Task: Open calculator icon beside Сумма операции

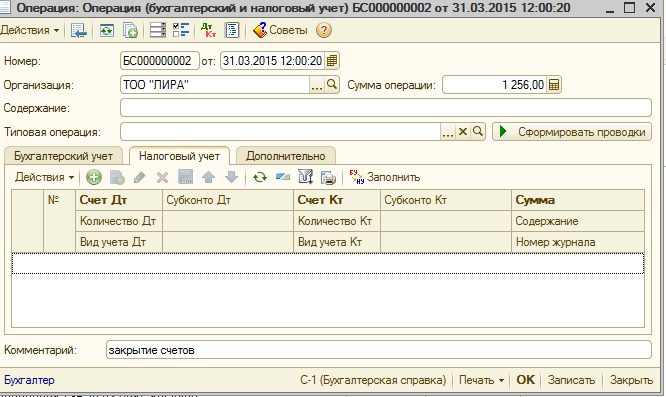Action: pyautogui.click(x=554, y=84)
